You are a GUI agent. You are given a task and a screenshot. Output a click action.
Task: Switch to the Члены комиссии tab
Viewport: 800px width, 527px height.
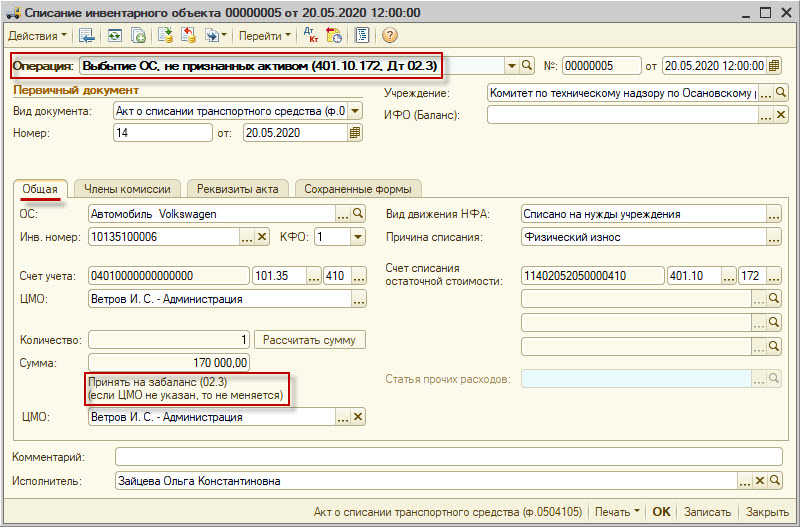click(x=128, y=188)
